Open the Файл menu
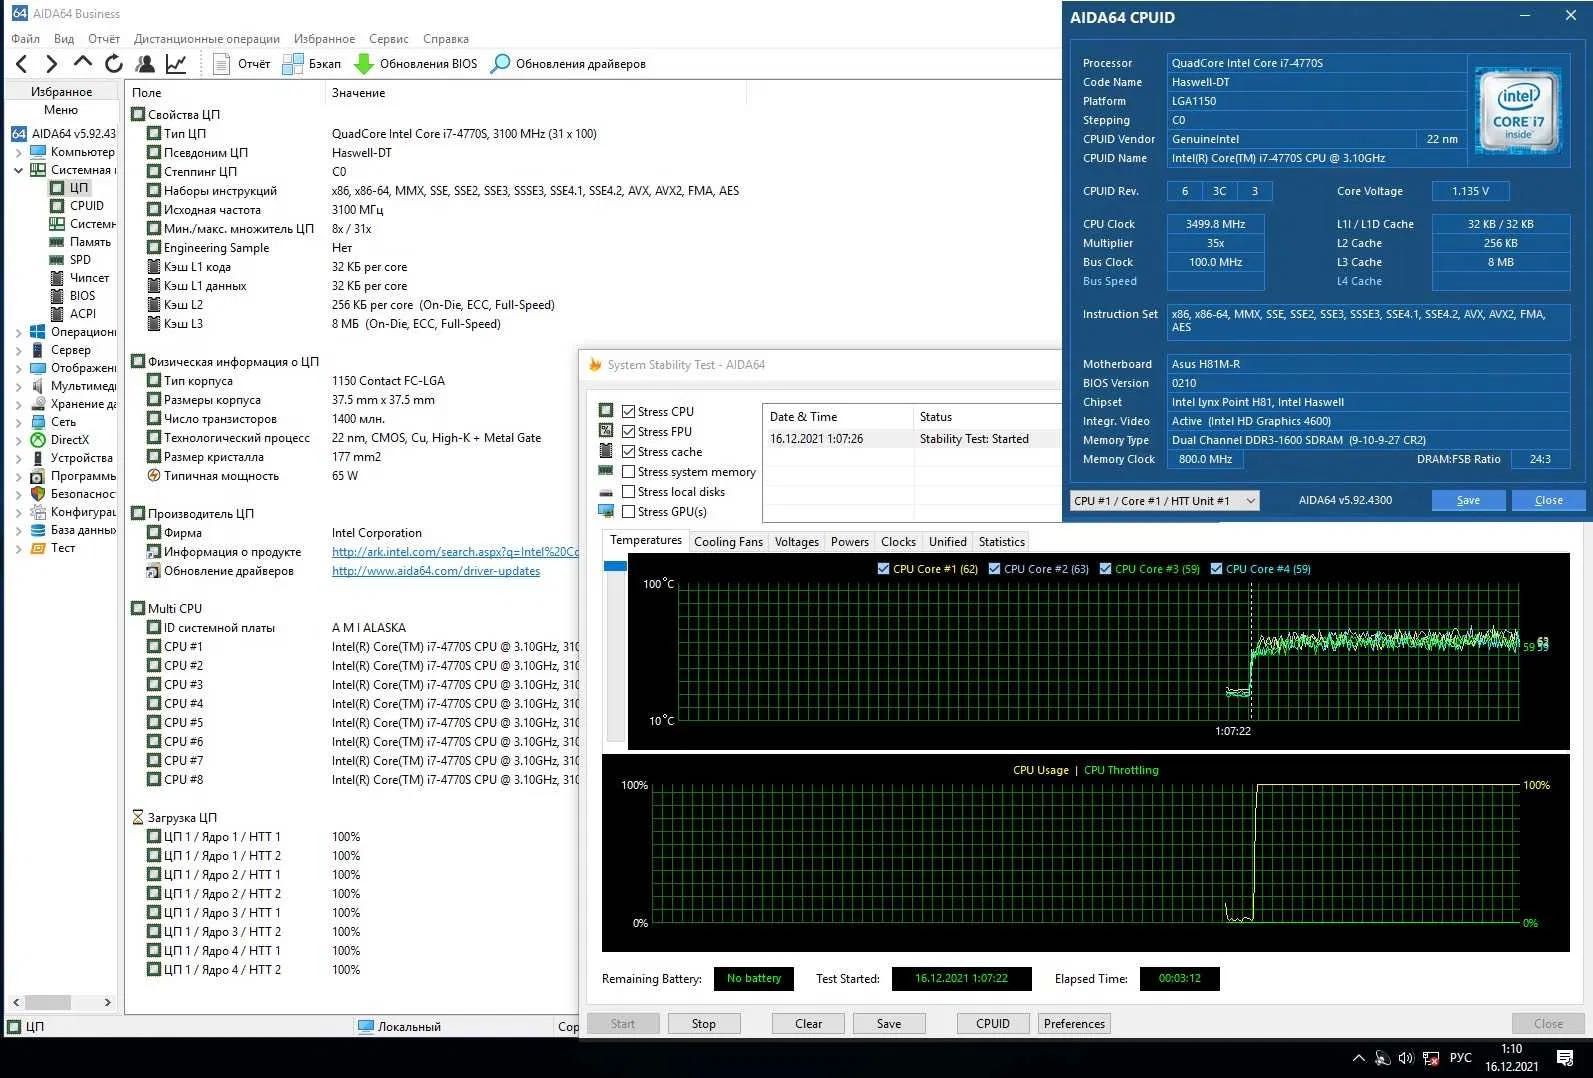This screenshot has height=1078, width=1593. [x=26, y=38]
